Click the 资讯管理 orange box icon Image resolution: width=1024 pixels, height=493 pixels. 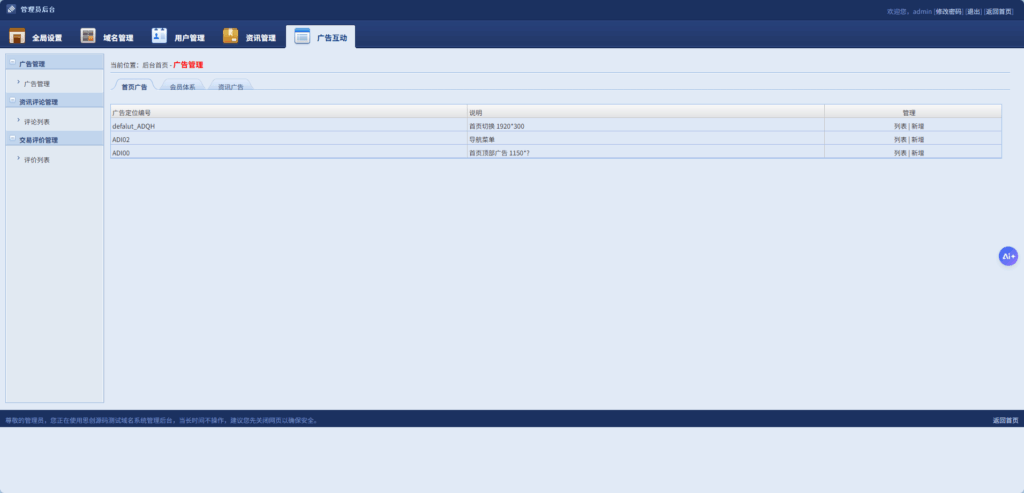point(230,36)
